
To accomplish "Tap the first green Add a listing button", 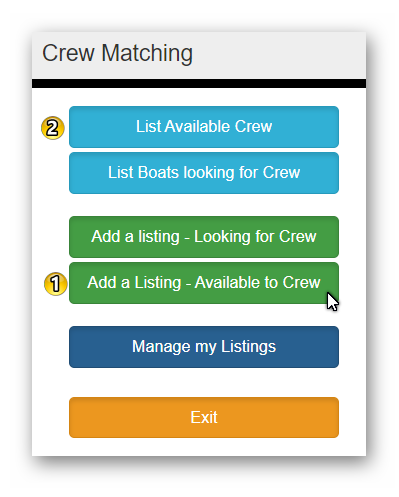I will tap(204, 237).
